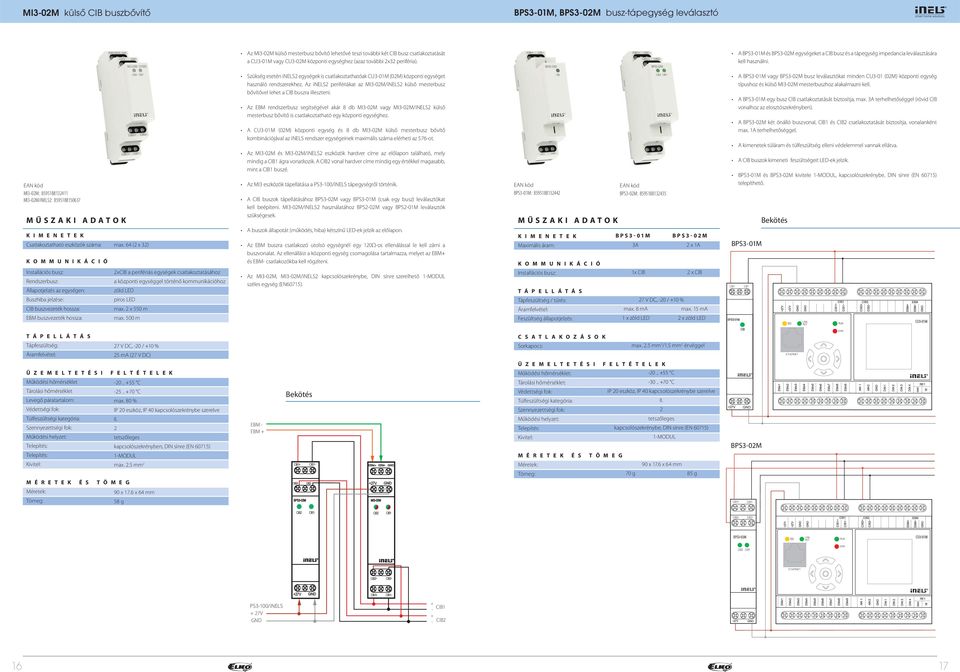
Task: Click the iNELS logo in the header
Action: (x=930, y=11)
